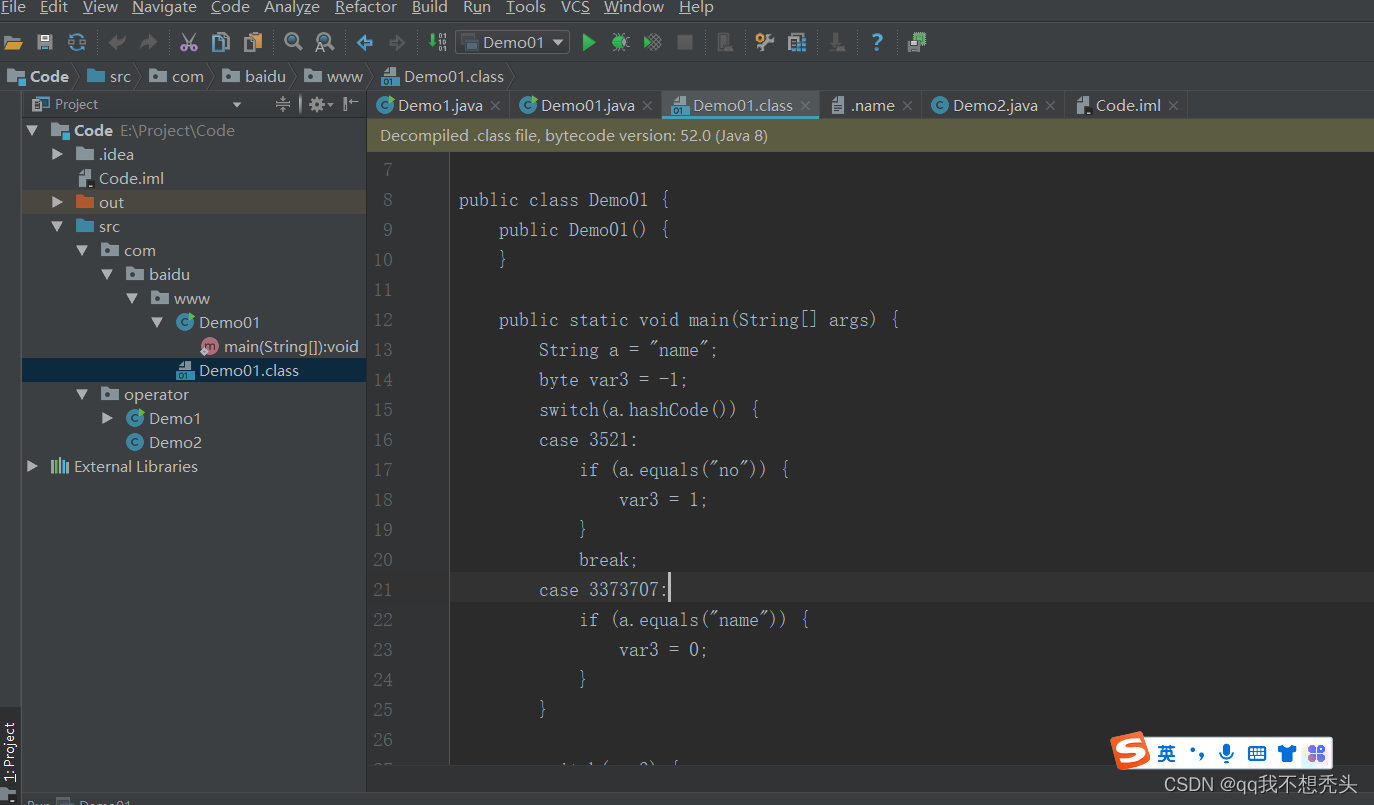This screenshot has height=805, width=1374.
Task: Click the Save All toolbar icon
Action: [45, 42]
